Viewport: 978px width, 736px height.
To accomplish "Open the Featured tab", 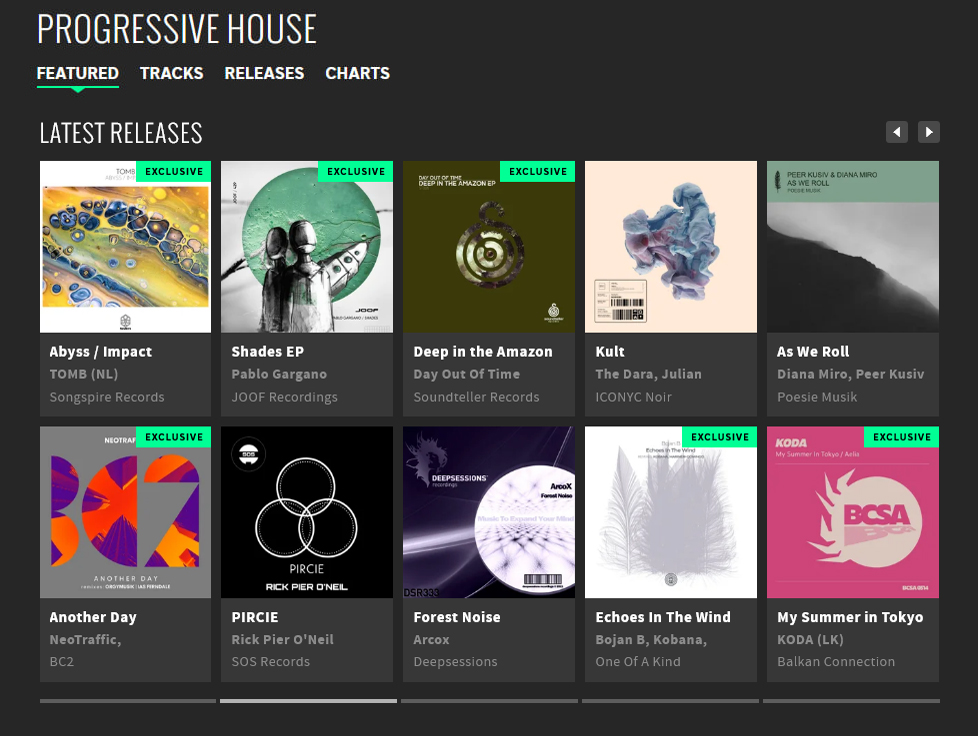I will tap(77, 74).
